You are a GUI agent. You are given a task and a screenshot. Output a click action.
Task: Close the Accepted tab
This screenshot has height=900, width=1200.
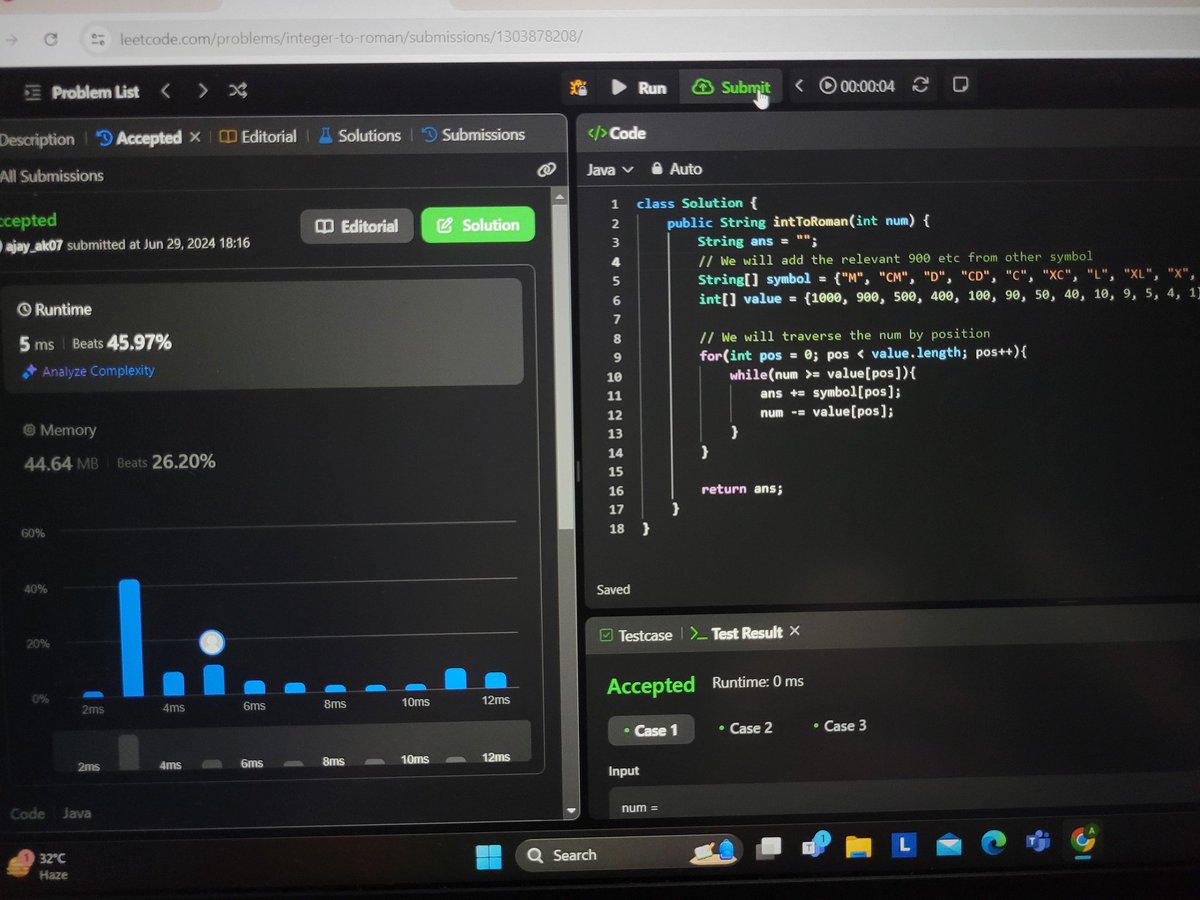click(x=195, y=137)
